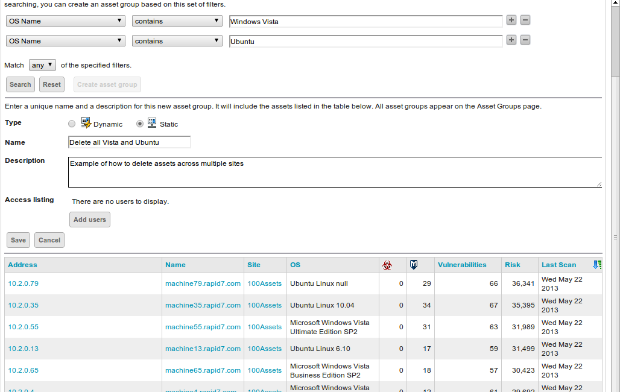620x392 pixels.
Task: Click the asset group Name field
Action: pos(129,142)
